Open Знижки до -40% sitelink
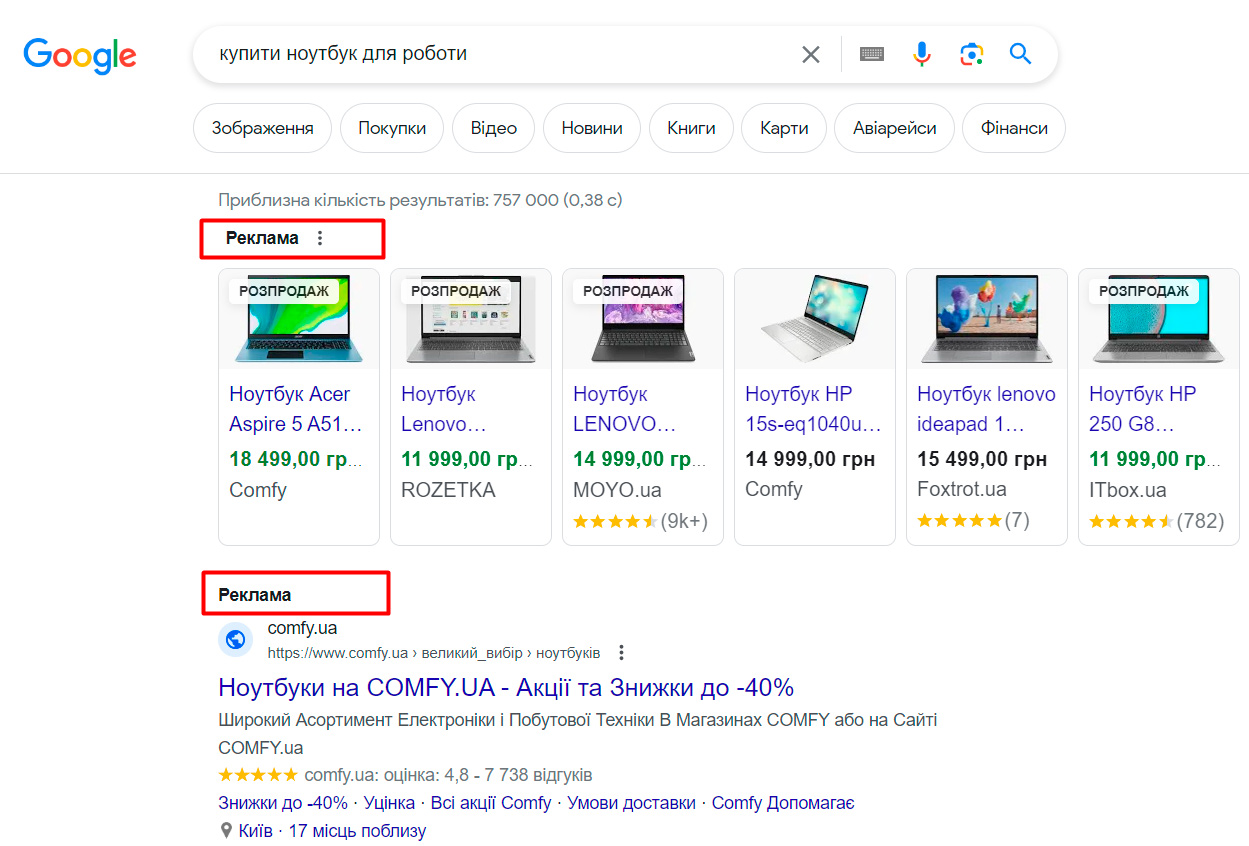Screen dimensions: 1249x846 tap(283, 803)
